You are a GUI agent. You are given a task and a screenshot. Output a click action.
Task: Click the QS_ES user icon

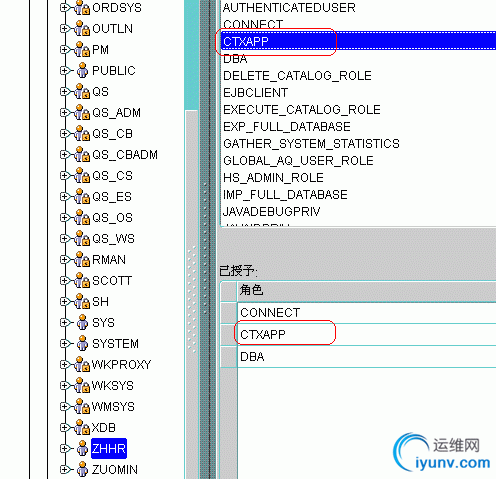pyautogui.click(x=82, y=197)
